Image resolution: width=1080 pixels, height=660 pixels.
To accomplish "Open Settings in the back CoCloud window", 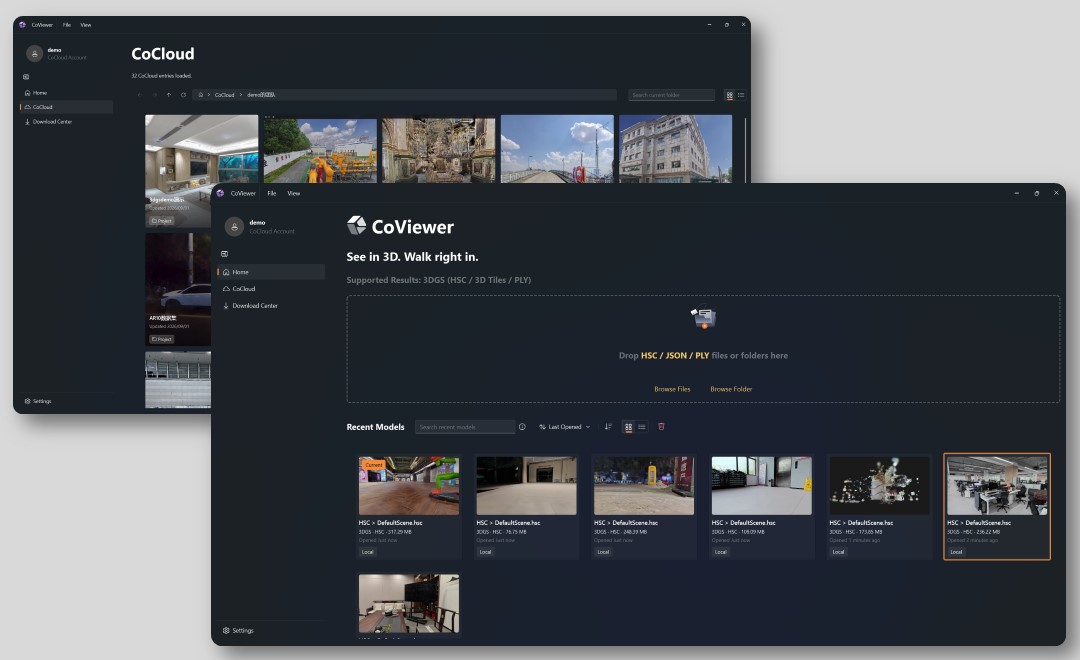I will tap(38, 401).
